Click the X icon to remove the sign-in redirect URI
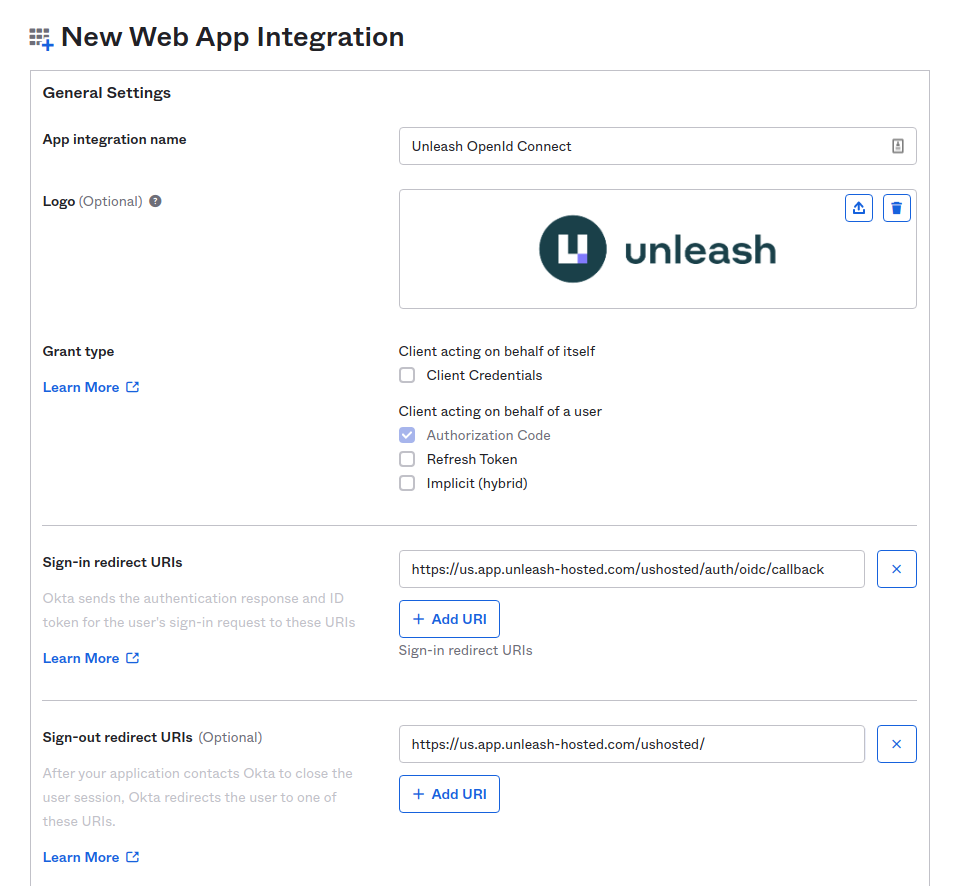 (x=896, y=568)
